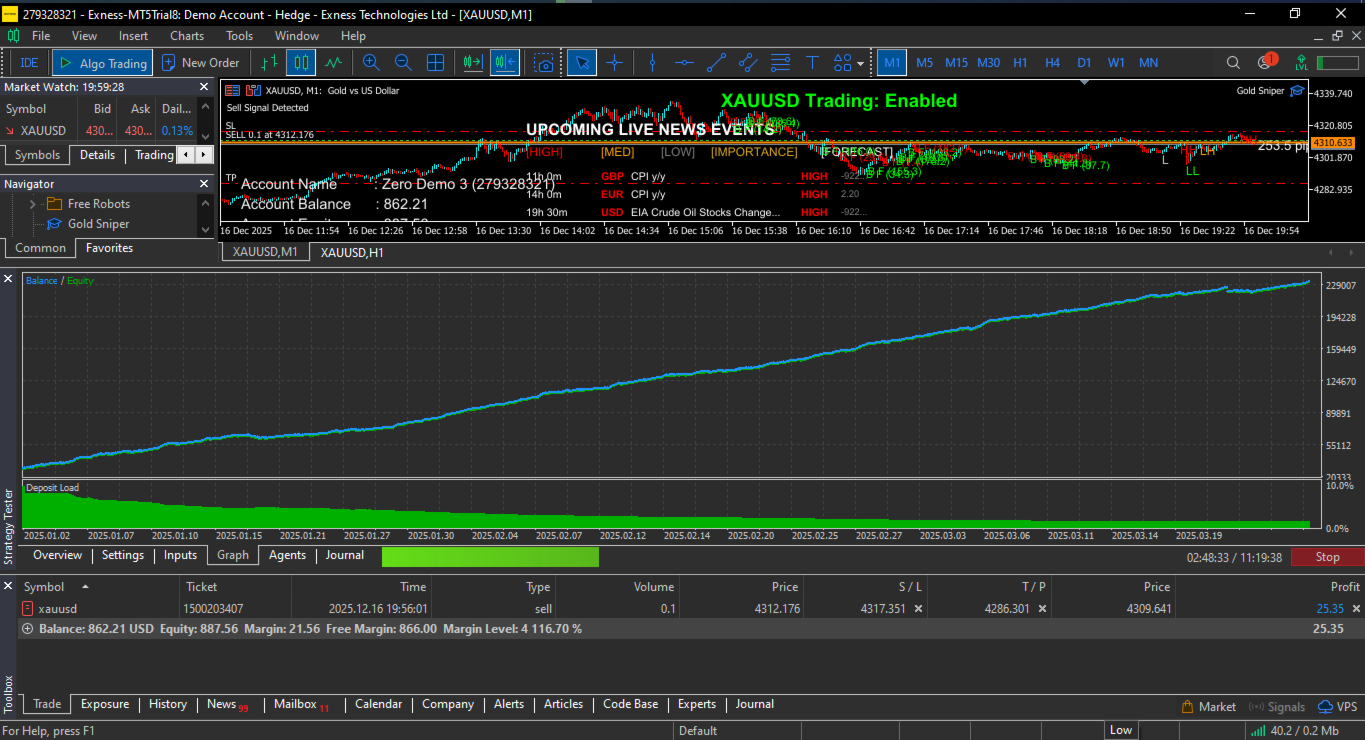Pick the trendline drawing tool
Screen dimensions: 1365x740
click(x=716, y=63)
